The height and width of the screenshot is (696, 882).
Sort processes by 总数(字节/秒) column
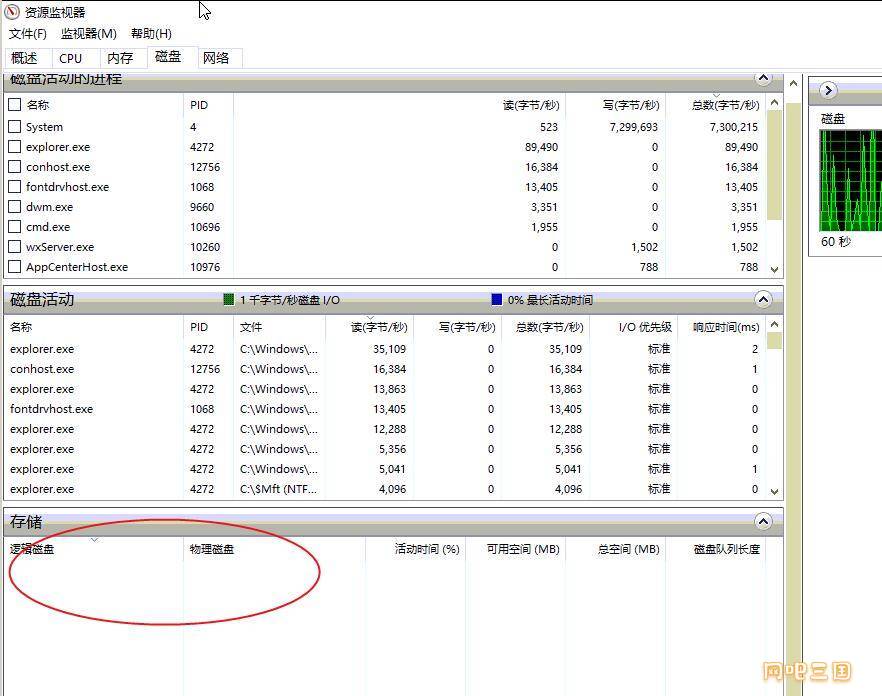point(725,105)
